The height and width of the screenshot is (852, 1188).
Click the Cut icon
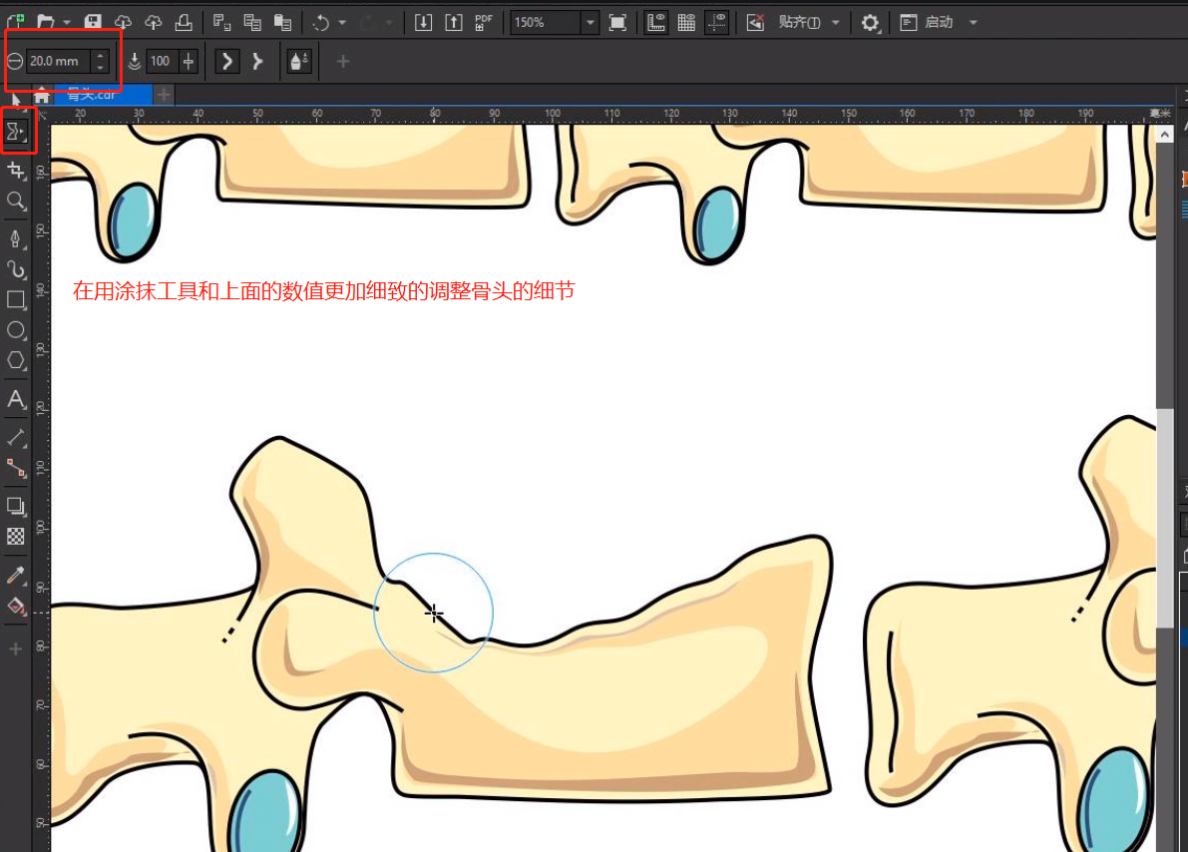point(221,22)
